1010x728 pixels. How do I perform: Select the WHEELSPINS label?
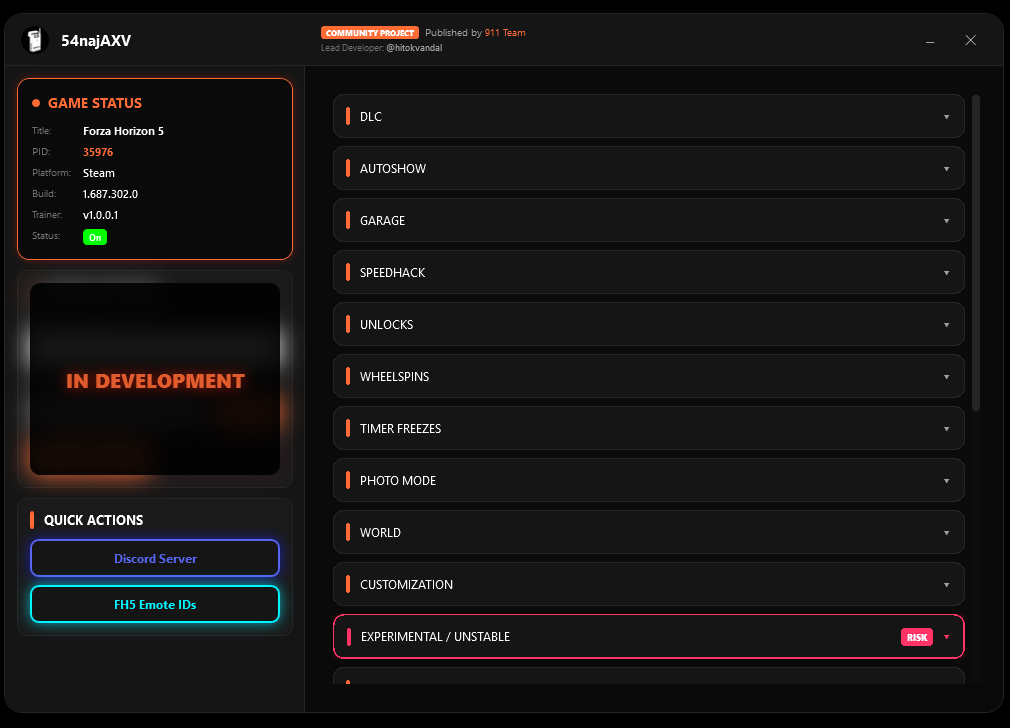(x=394, y=377)
